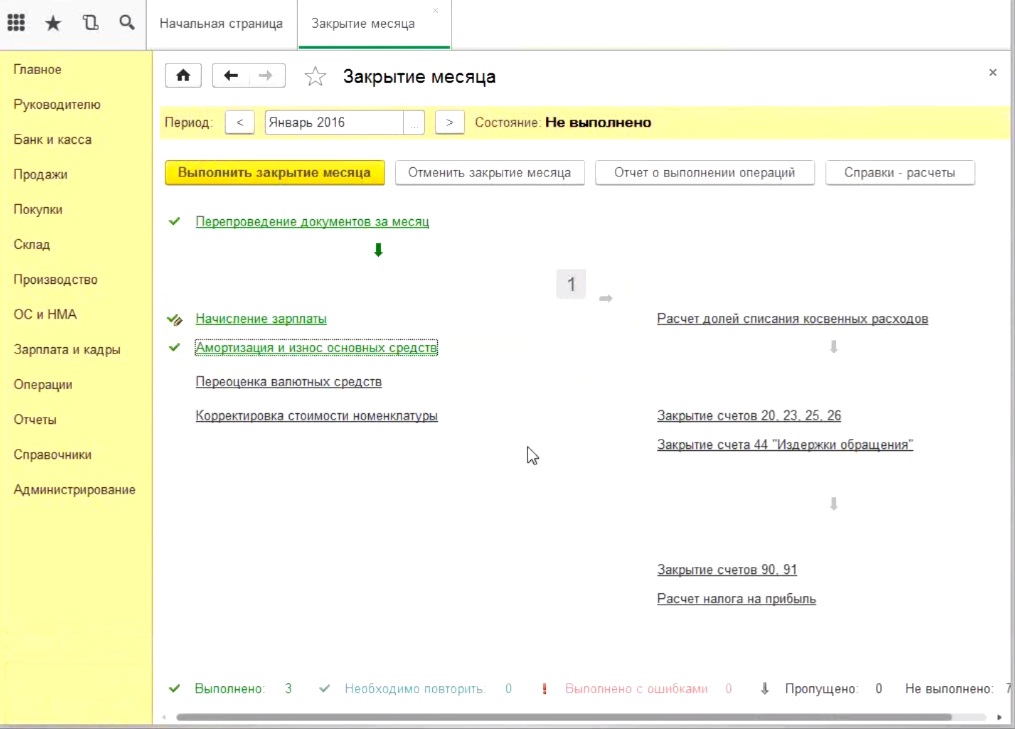Open Продажи section

click(40, 174)
